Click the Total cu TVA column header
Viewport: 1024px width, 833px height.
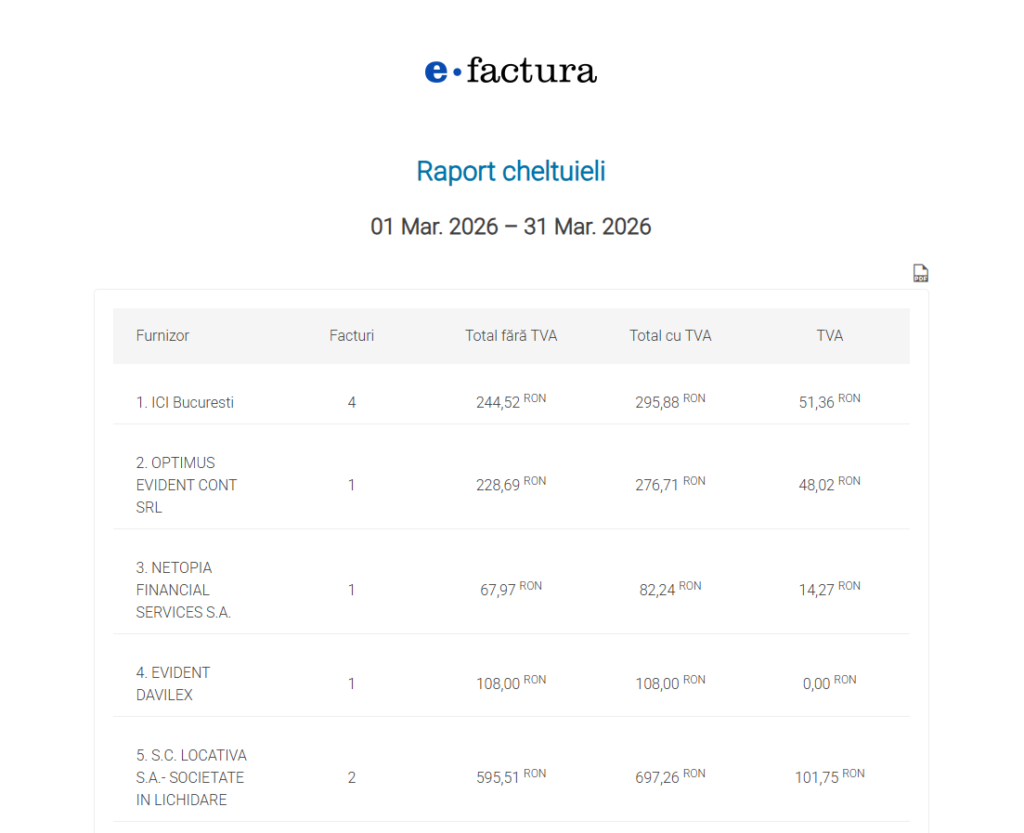[670, 336]
